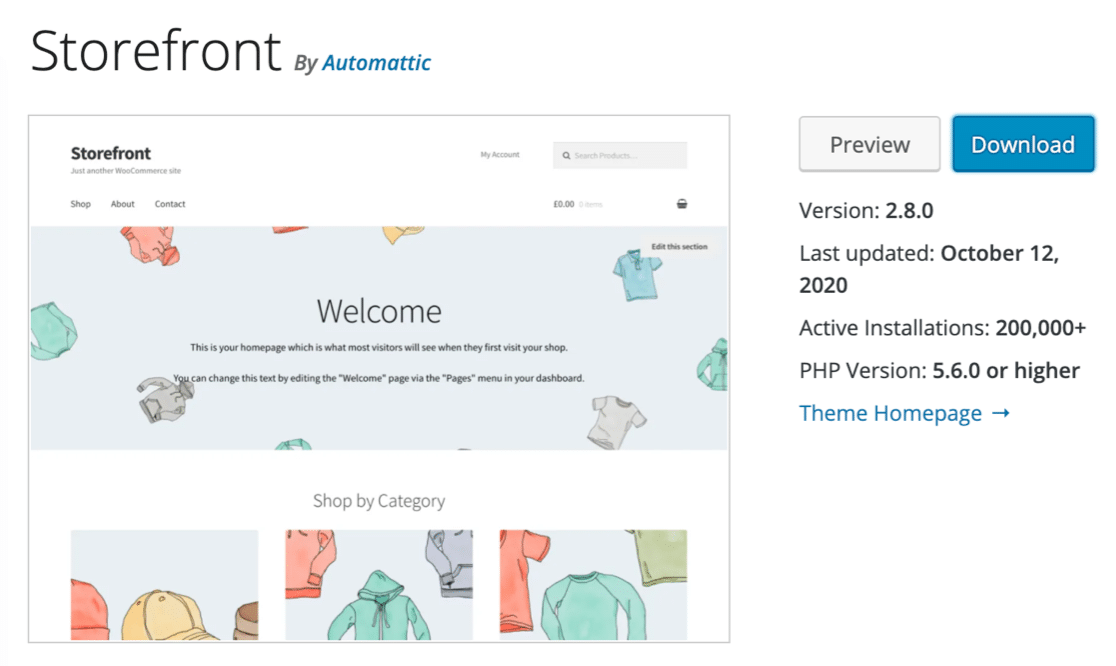Click the large Storefront page title
Viewport: 1116px width, 666px height.
click(156, 51)
